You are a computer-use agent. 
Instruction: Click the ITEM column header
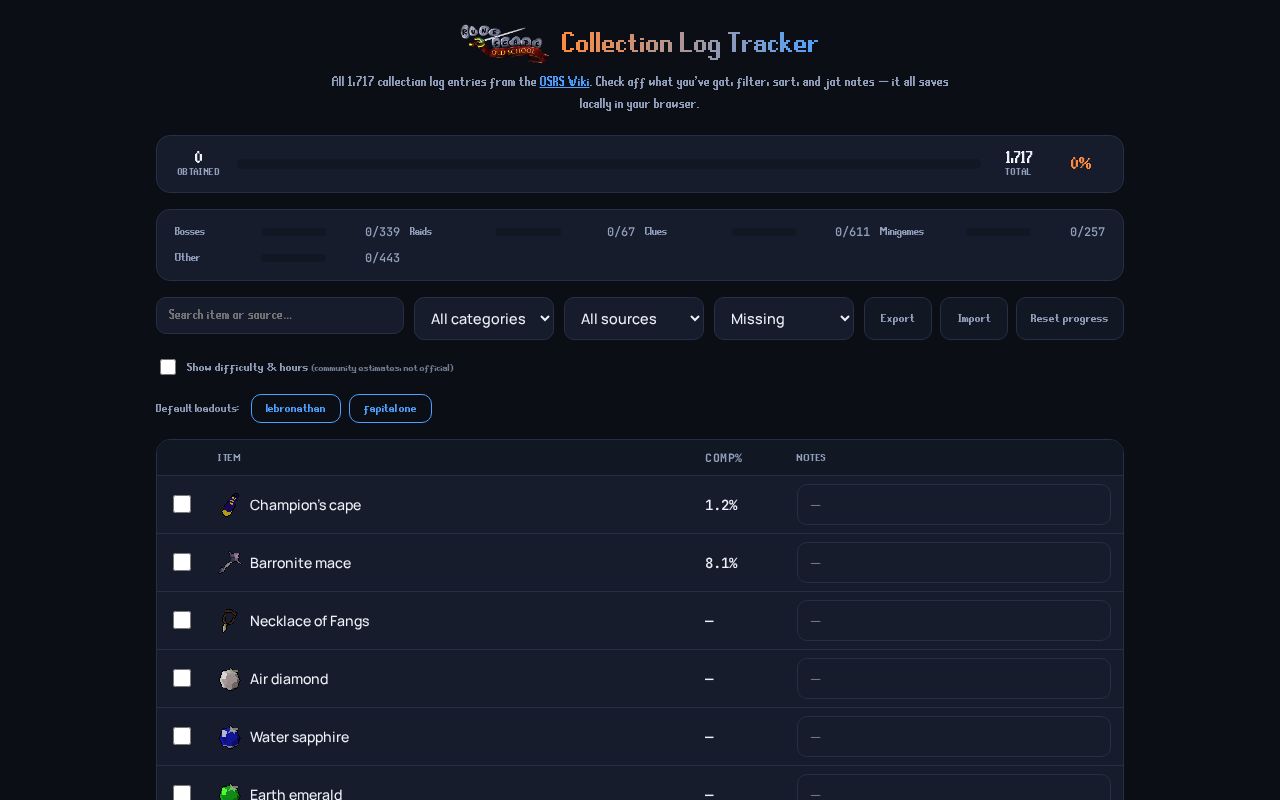229,458
